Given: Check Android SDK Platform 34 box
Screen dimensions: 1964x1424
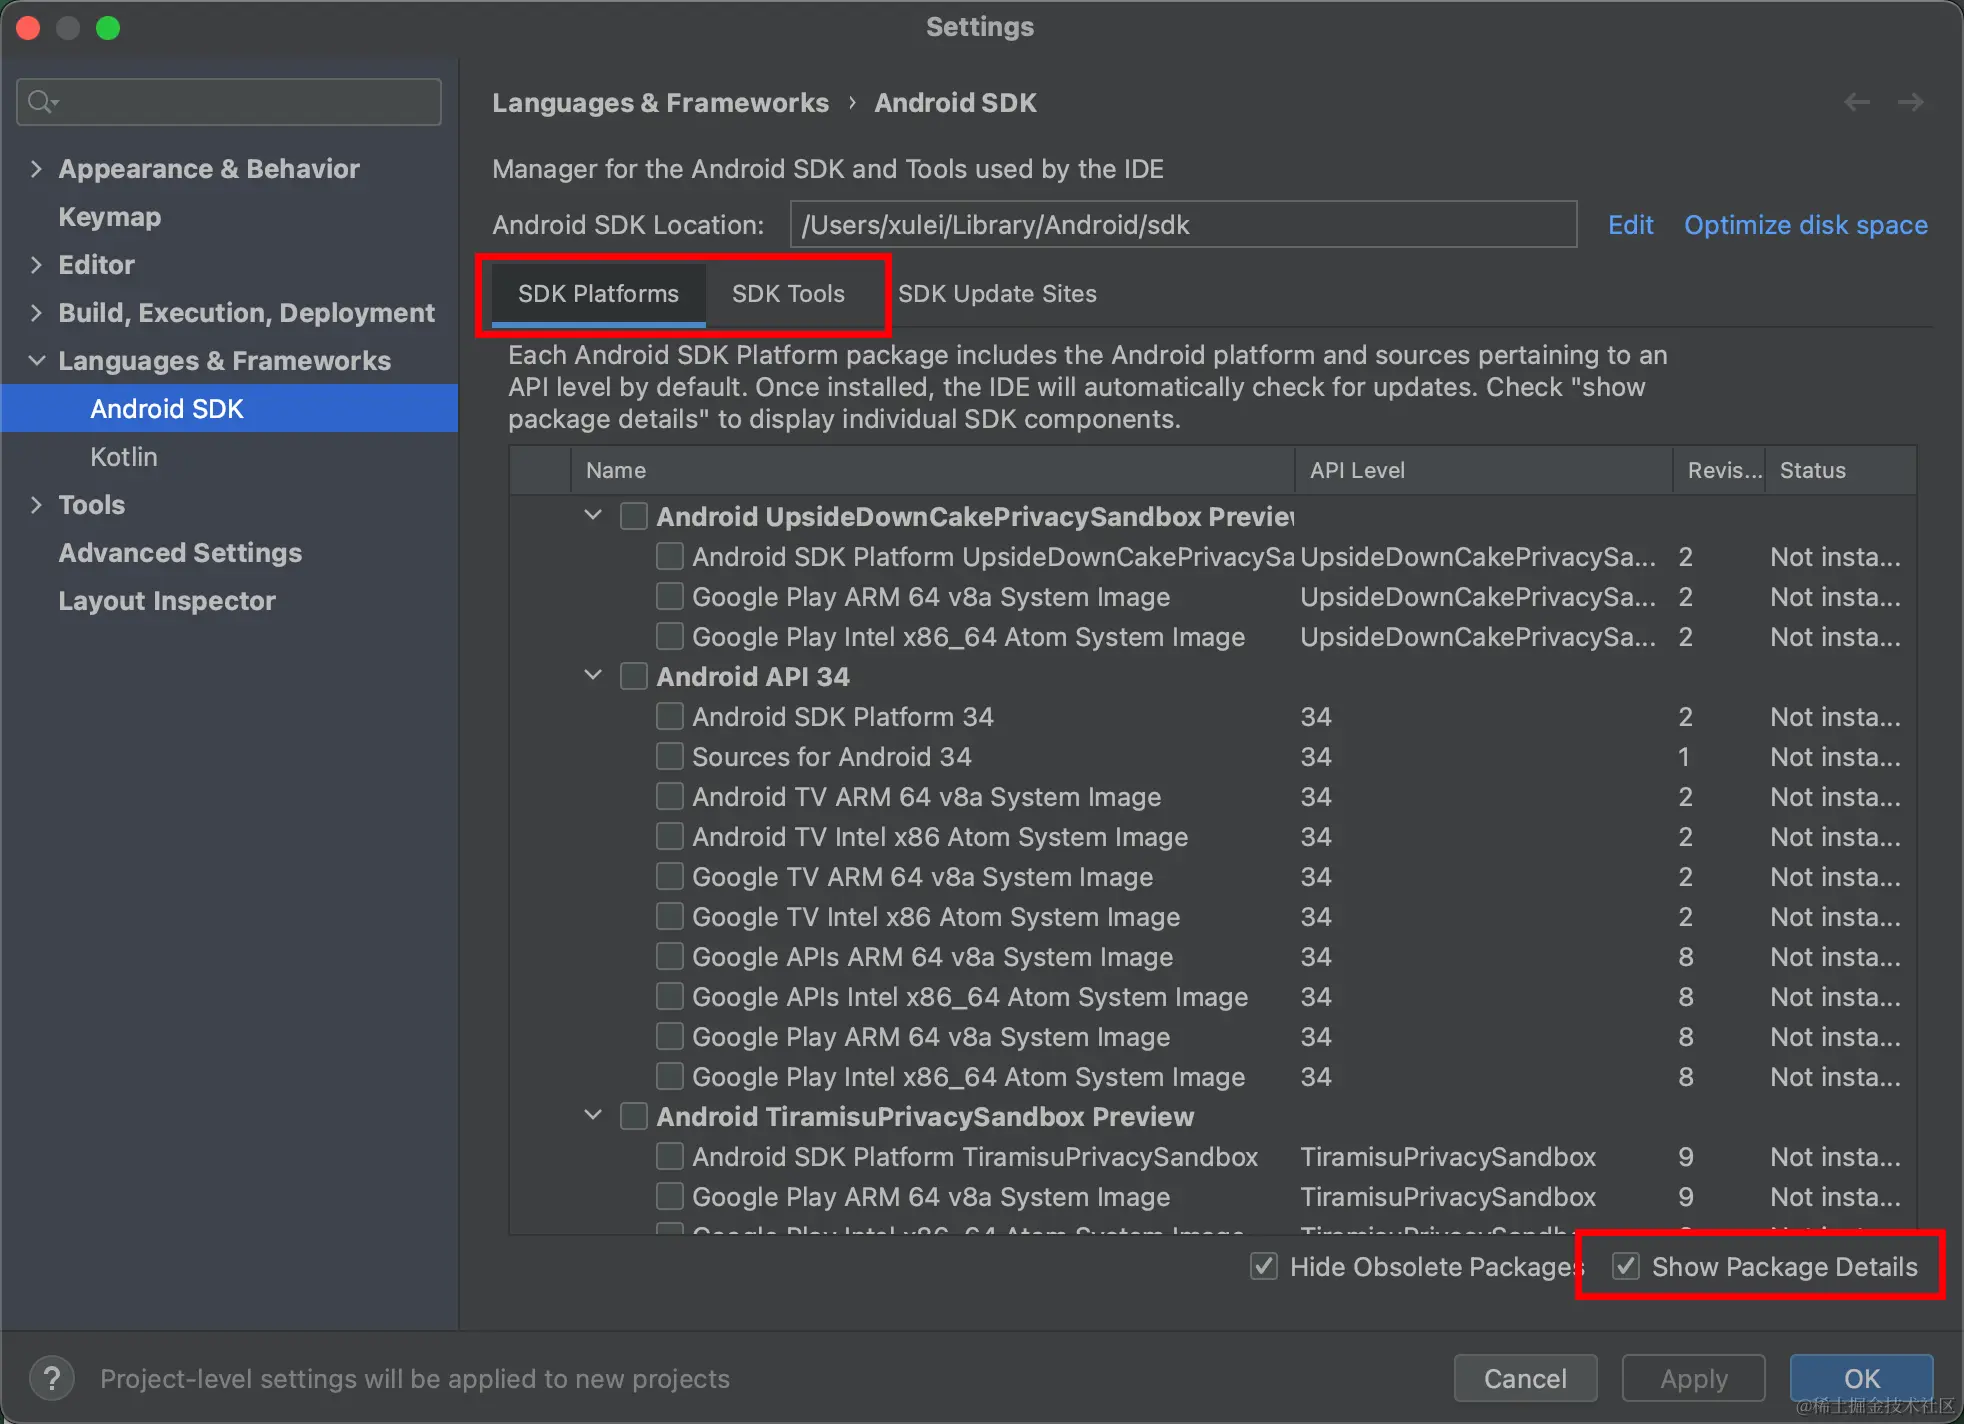Looking at the screenshot, I should tap(669, 716).
